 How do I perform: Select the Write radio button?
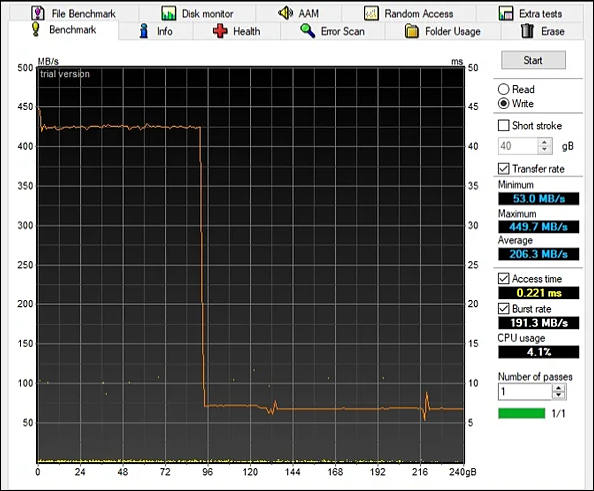(x=503, y=103)
